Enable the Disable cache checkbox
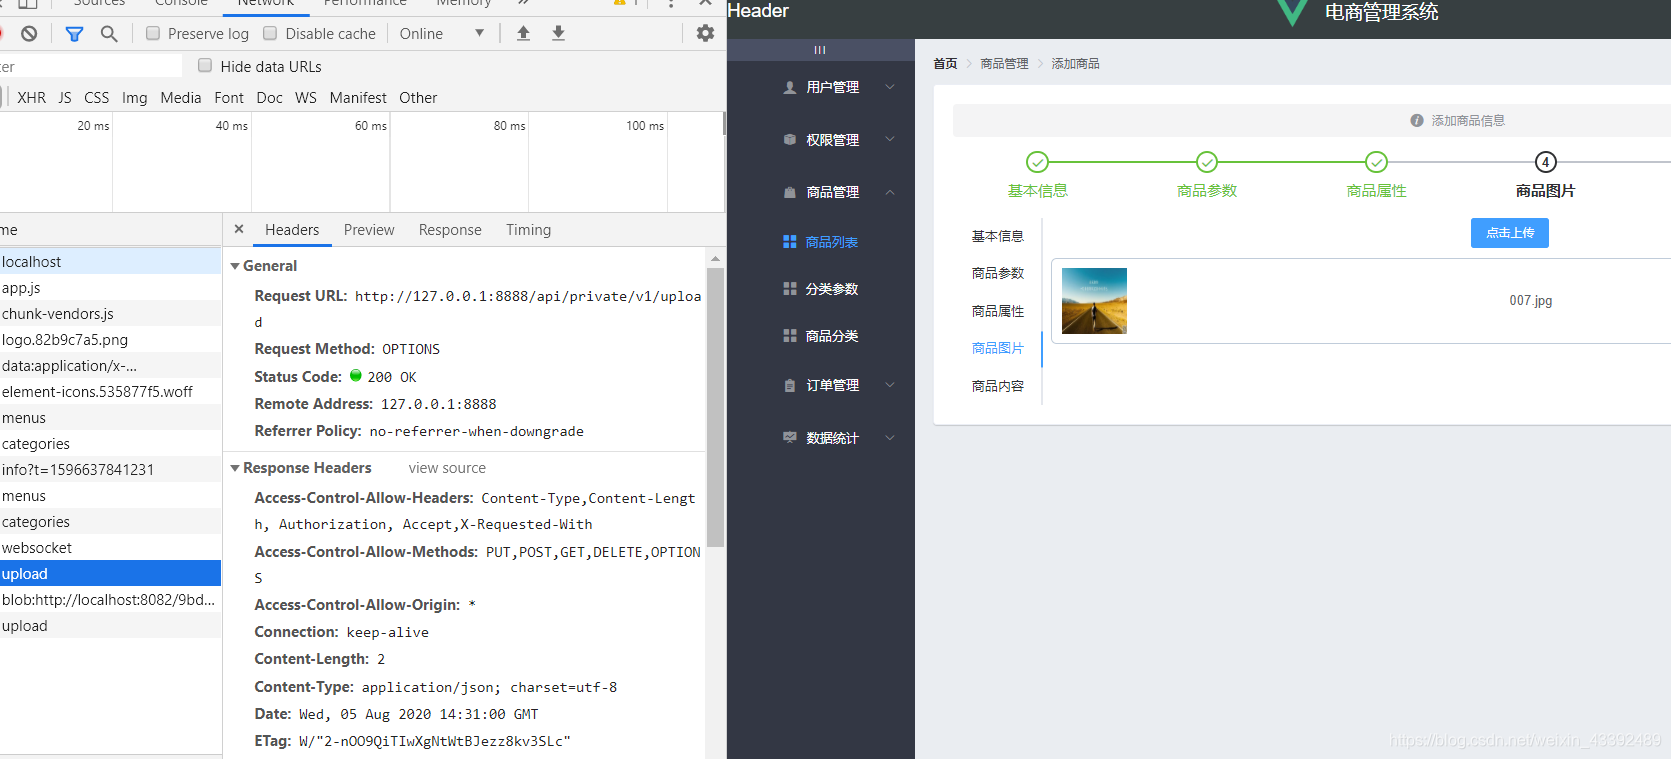The width and height of the screenshot is (1671, 759). 270,33
